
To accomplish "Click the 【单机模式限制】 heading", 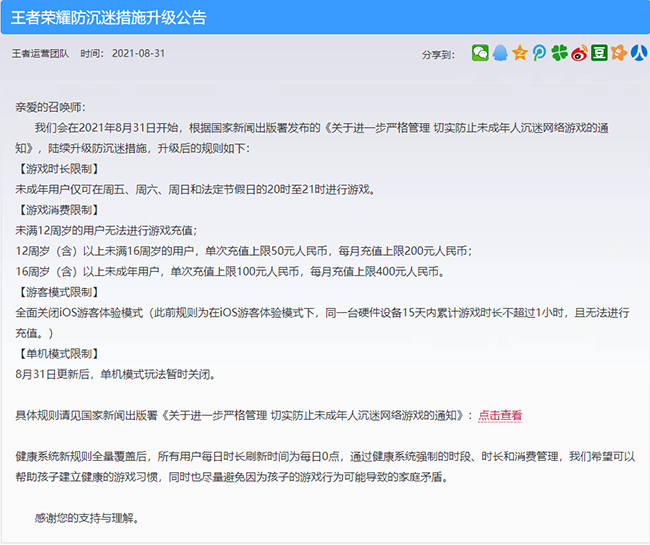I will click(58, 354).
